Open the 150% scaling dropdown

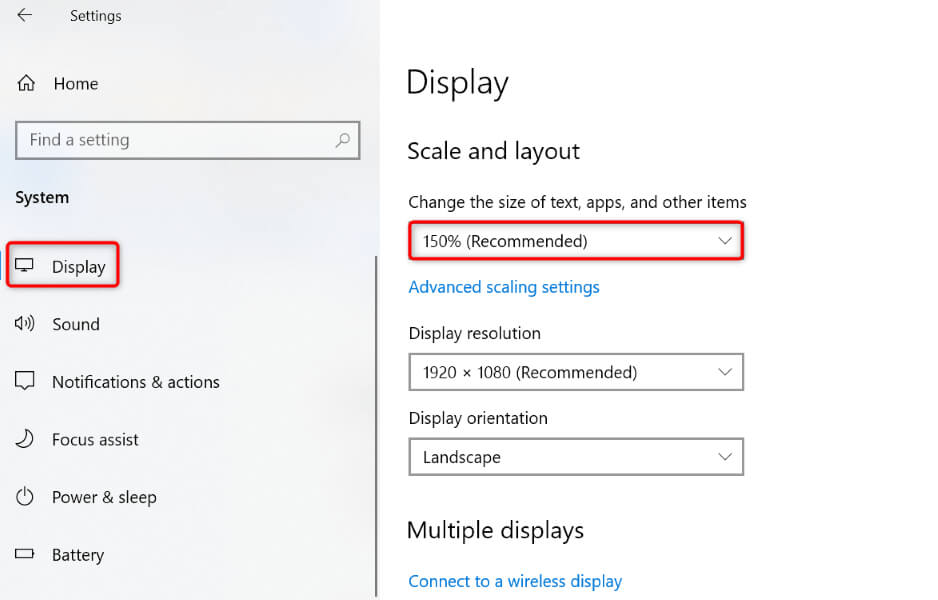[x=576, y=241]
